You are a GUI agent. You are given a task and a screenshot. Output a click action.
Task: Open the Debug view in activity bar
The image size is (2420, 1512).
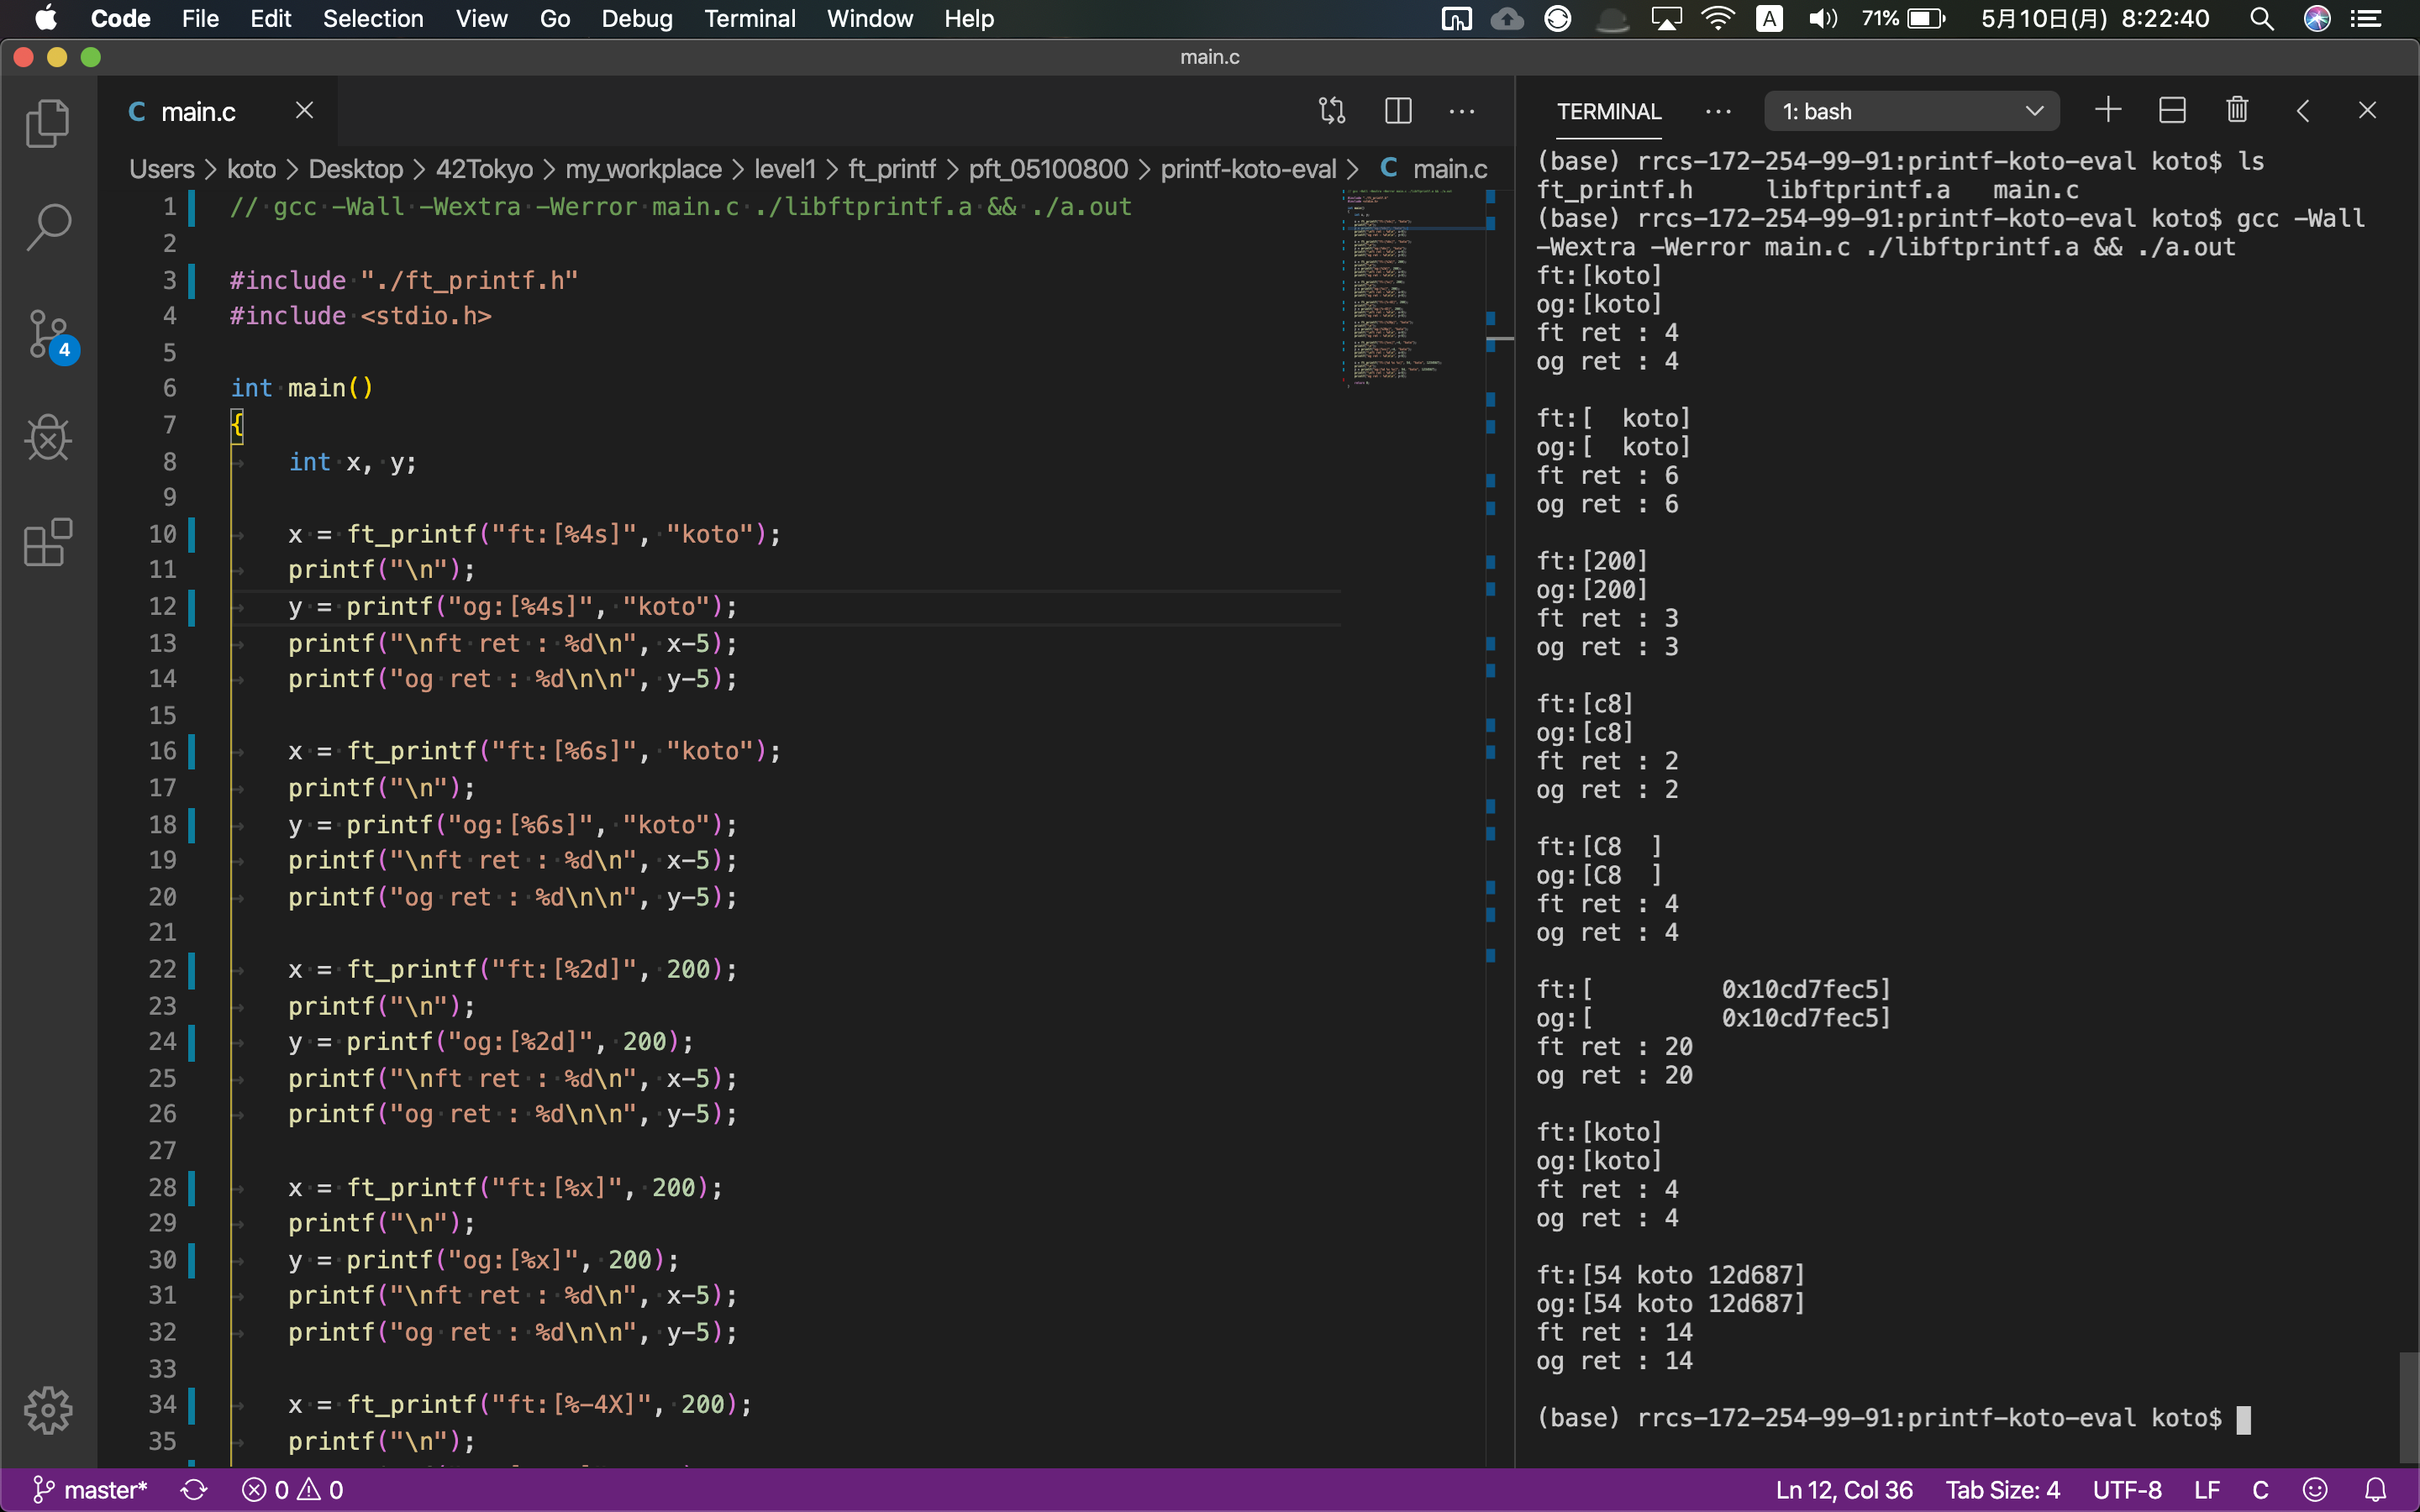coord(48,438)
